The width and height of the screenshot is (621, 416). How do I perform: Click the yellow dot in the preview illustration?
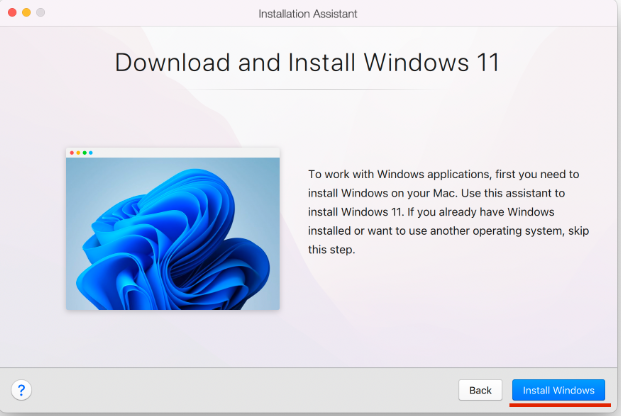click(x=78, y=153)
